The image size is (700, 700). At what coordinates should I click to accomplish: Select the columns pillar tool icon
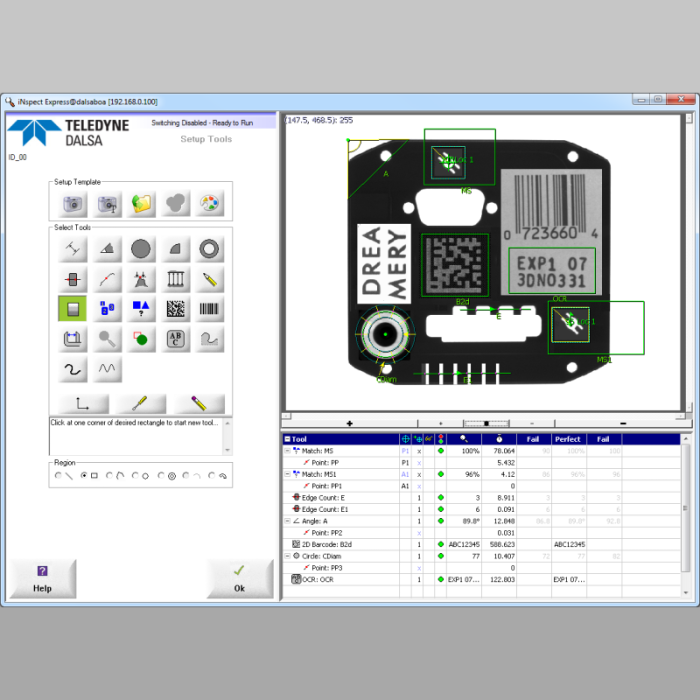[x=175, y=279]
